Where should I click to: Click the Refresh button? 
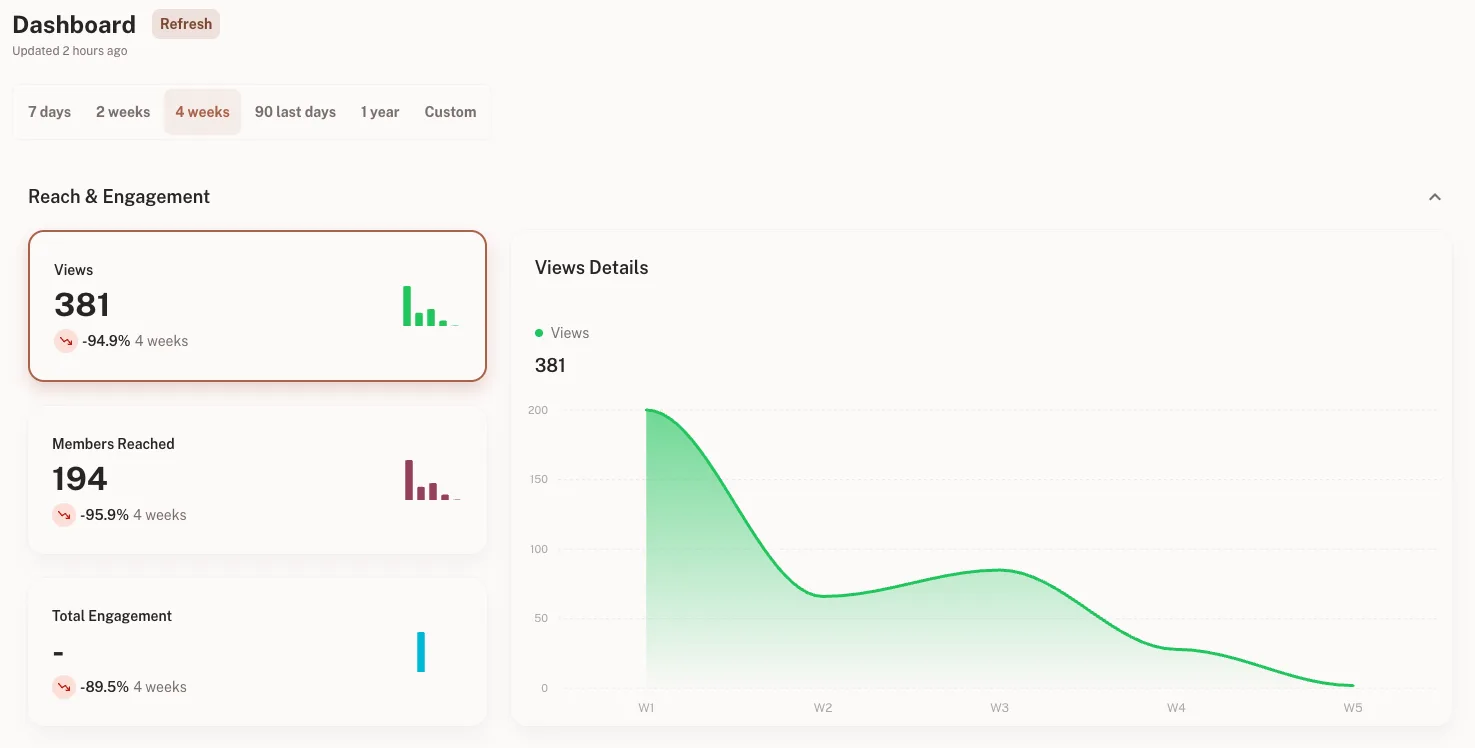(185, 24)
